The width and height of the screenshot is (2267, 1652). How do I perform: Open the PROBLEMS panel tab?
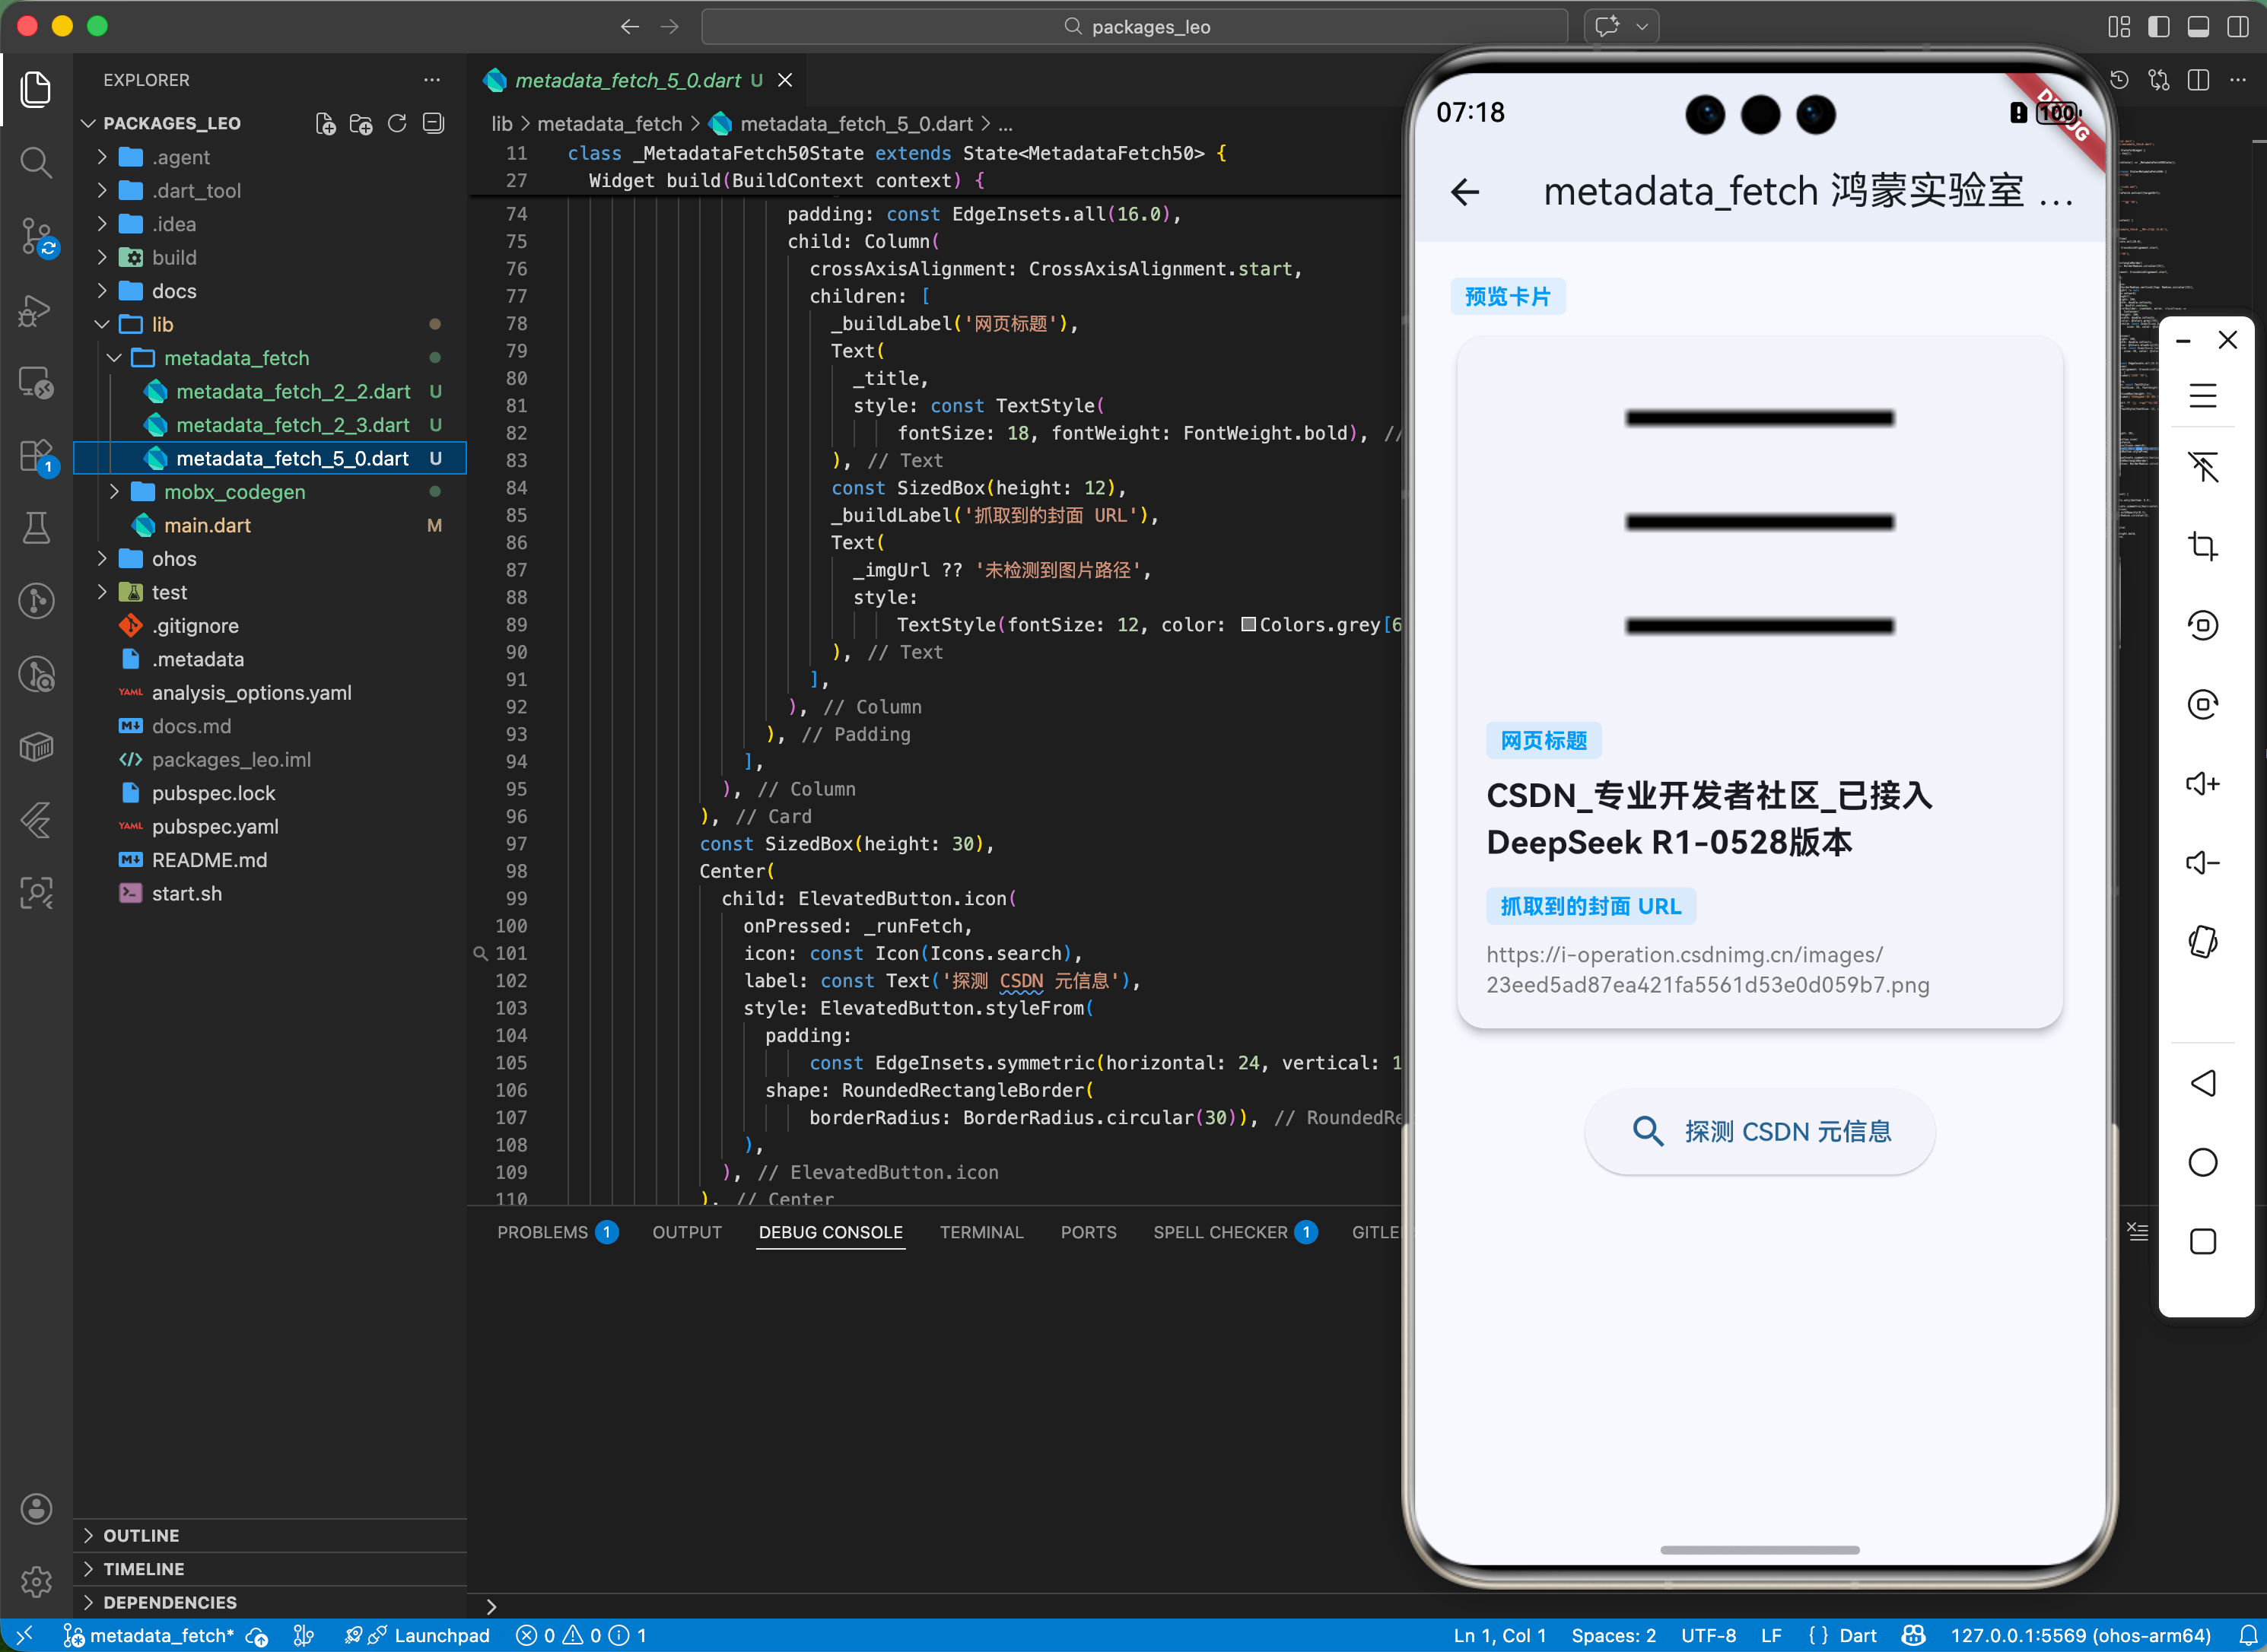tap(542, 1232)
